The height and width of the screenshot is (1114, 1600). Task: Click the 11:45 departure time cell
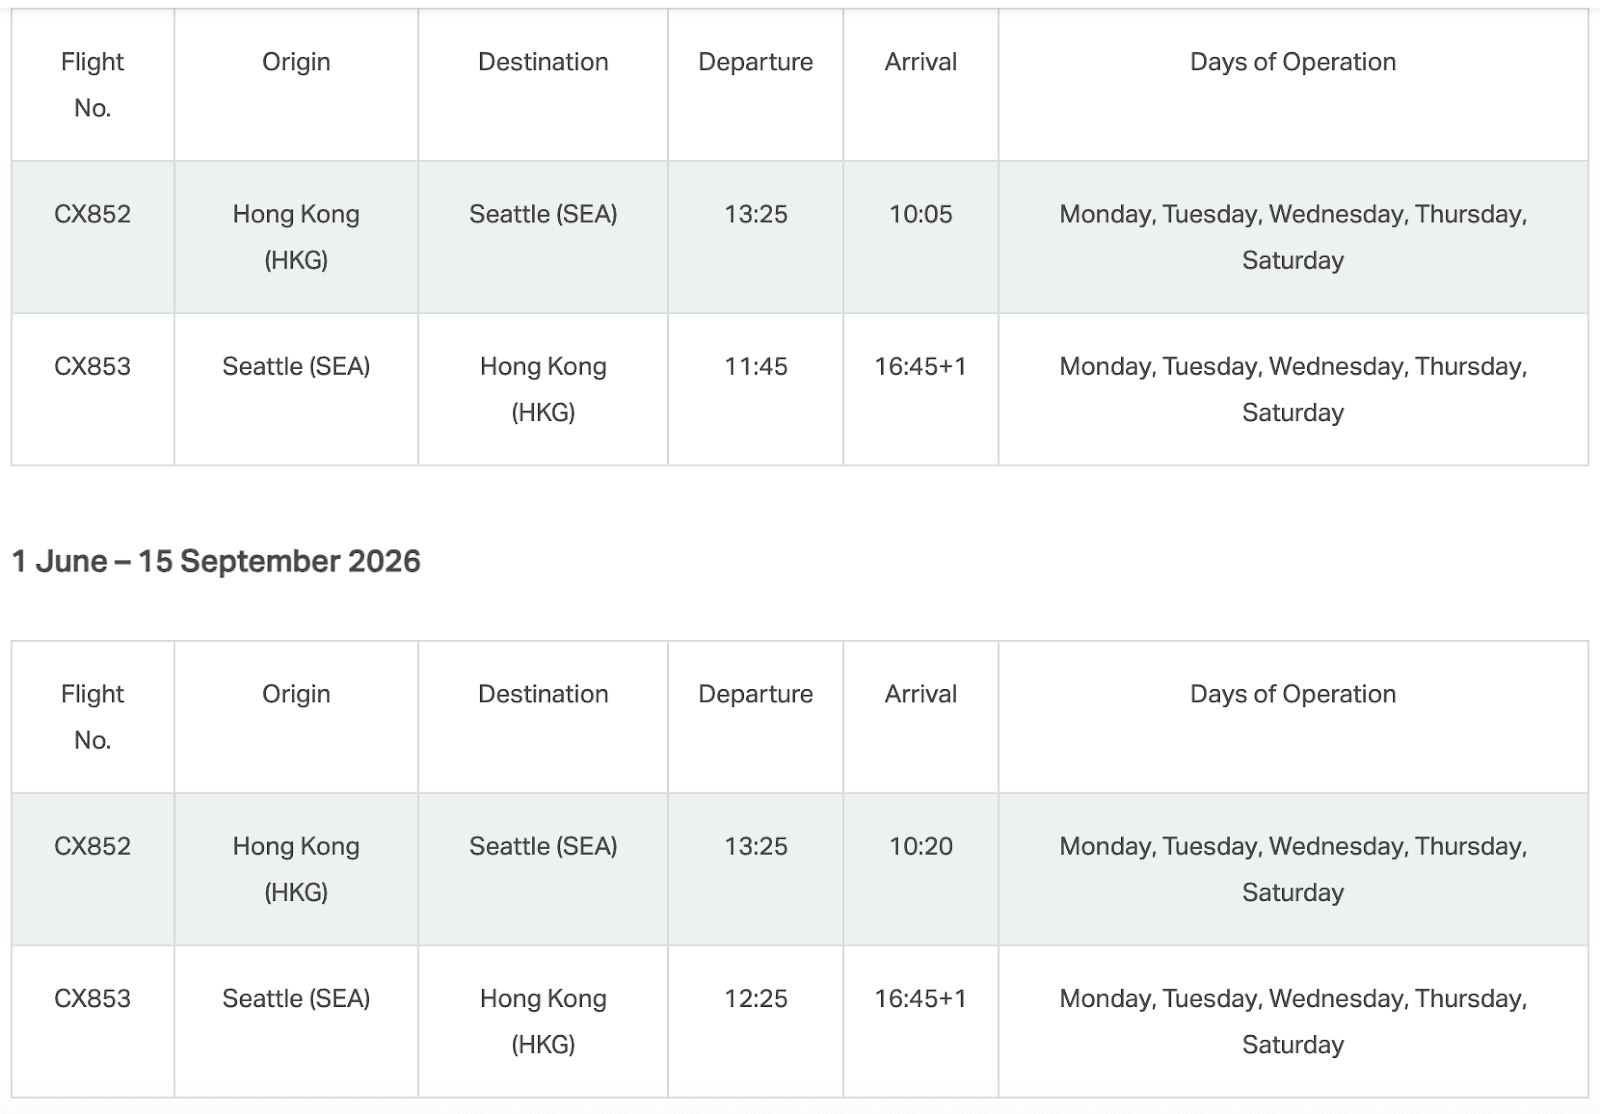pyautogui.click(x=755, y=366)
